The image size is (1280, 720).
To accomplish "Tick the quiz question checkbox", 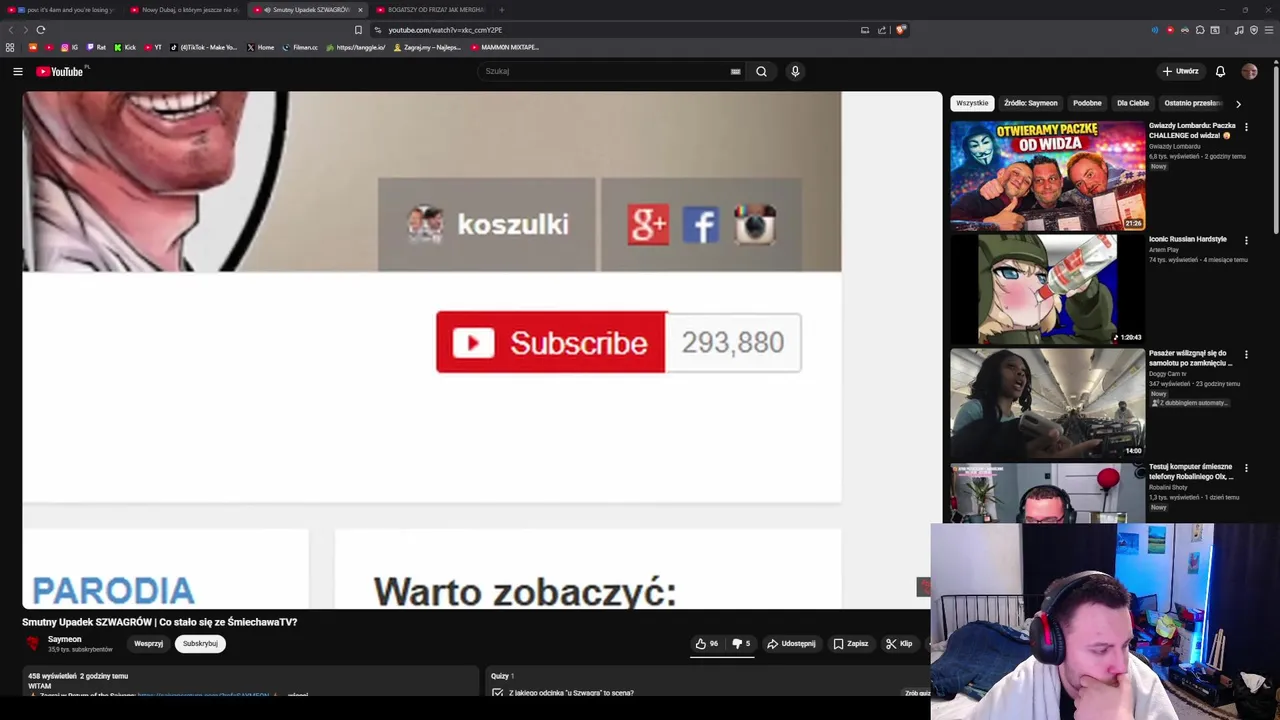I will [x=497, y=692].
